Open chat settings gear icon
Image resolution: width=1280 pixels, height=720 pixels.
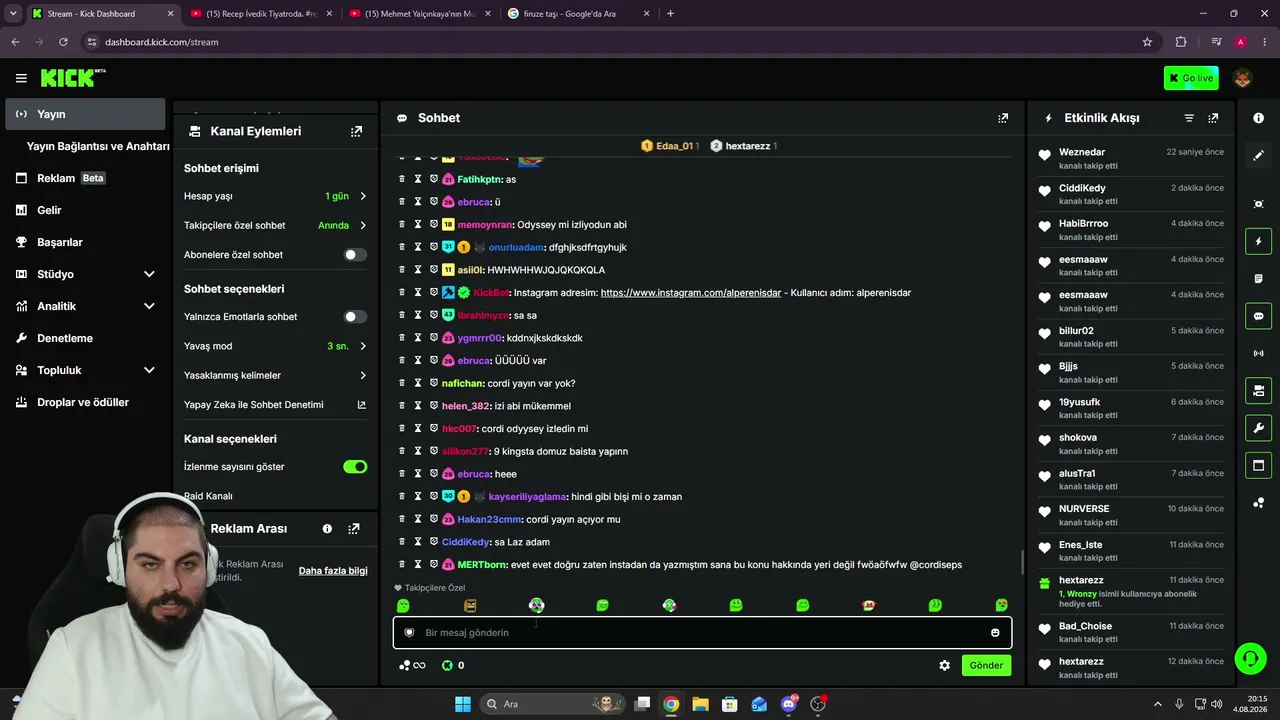click(x=944, y=665)
